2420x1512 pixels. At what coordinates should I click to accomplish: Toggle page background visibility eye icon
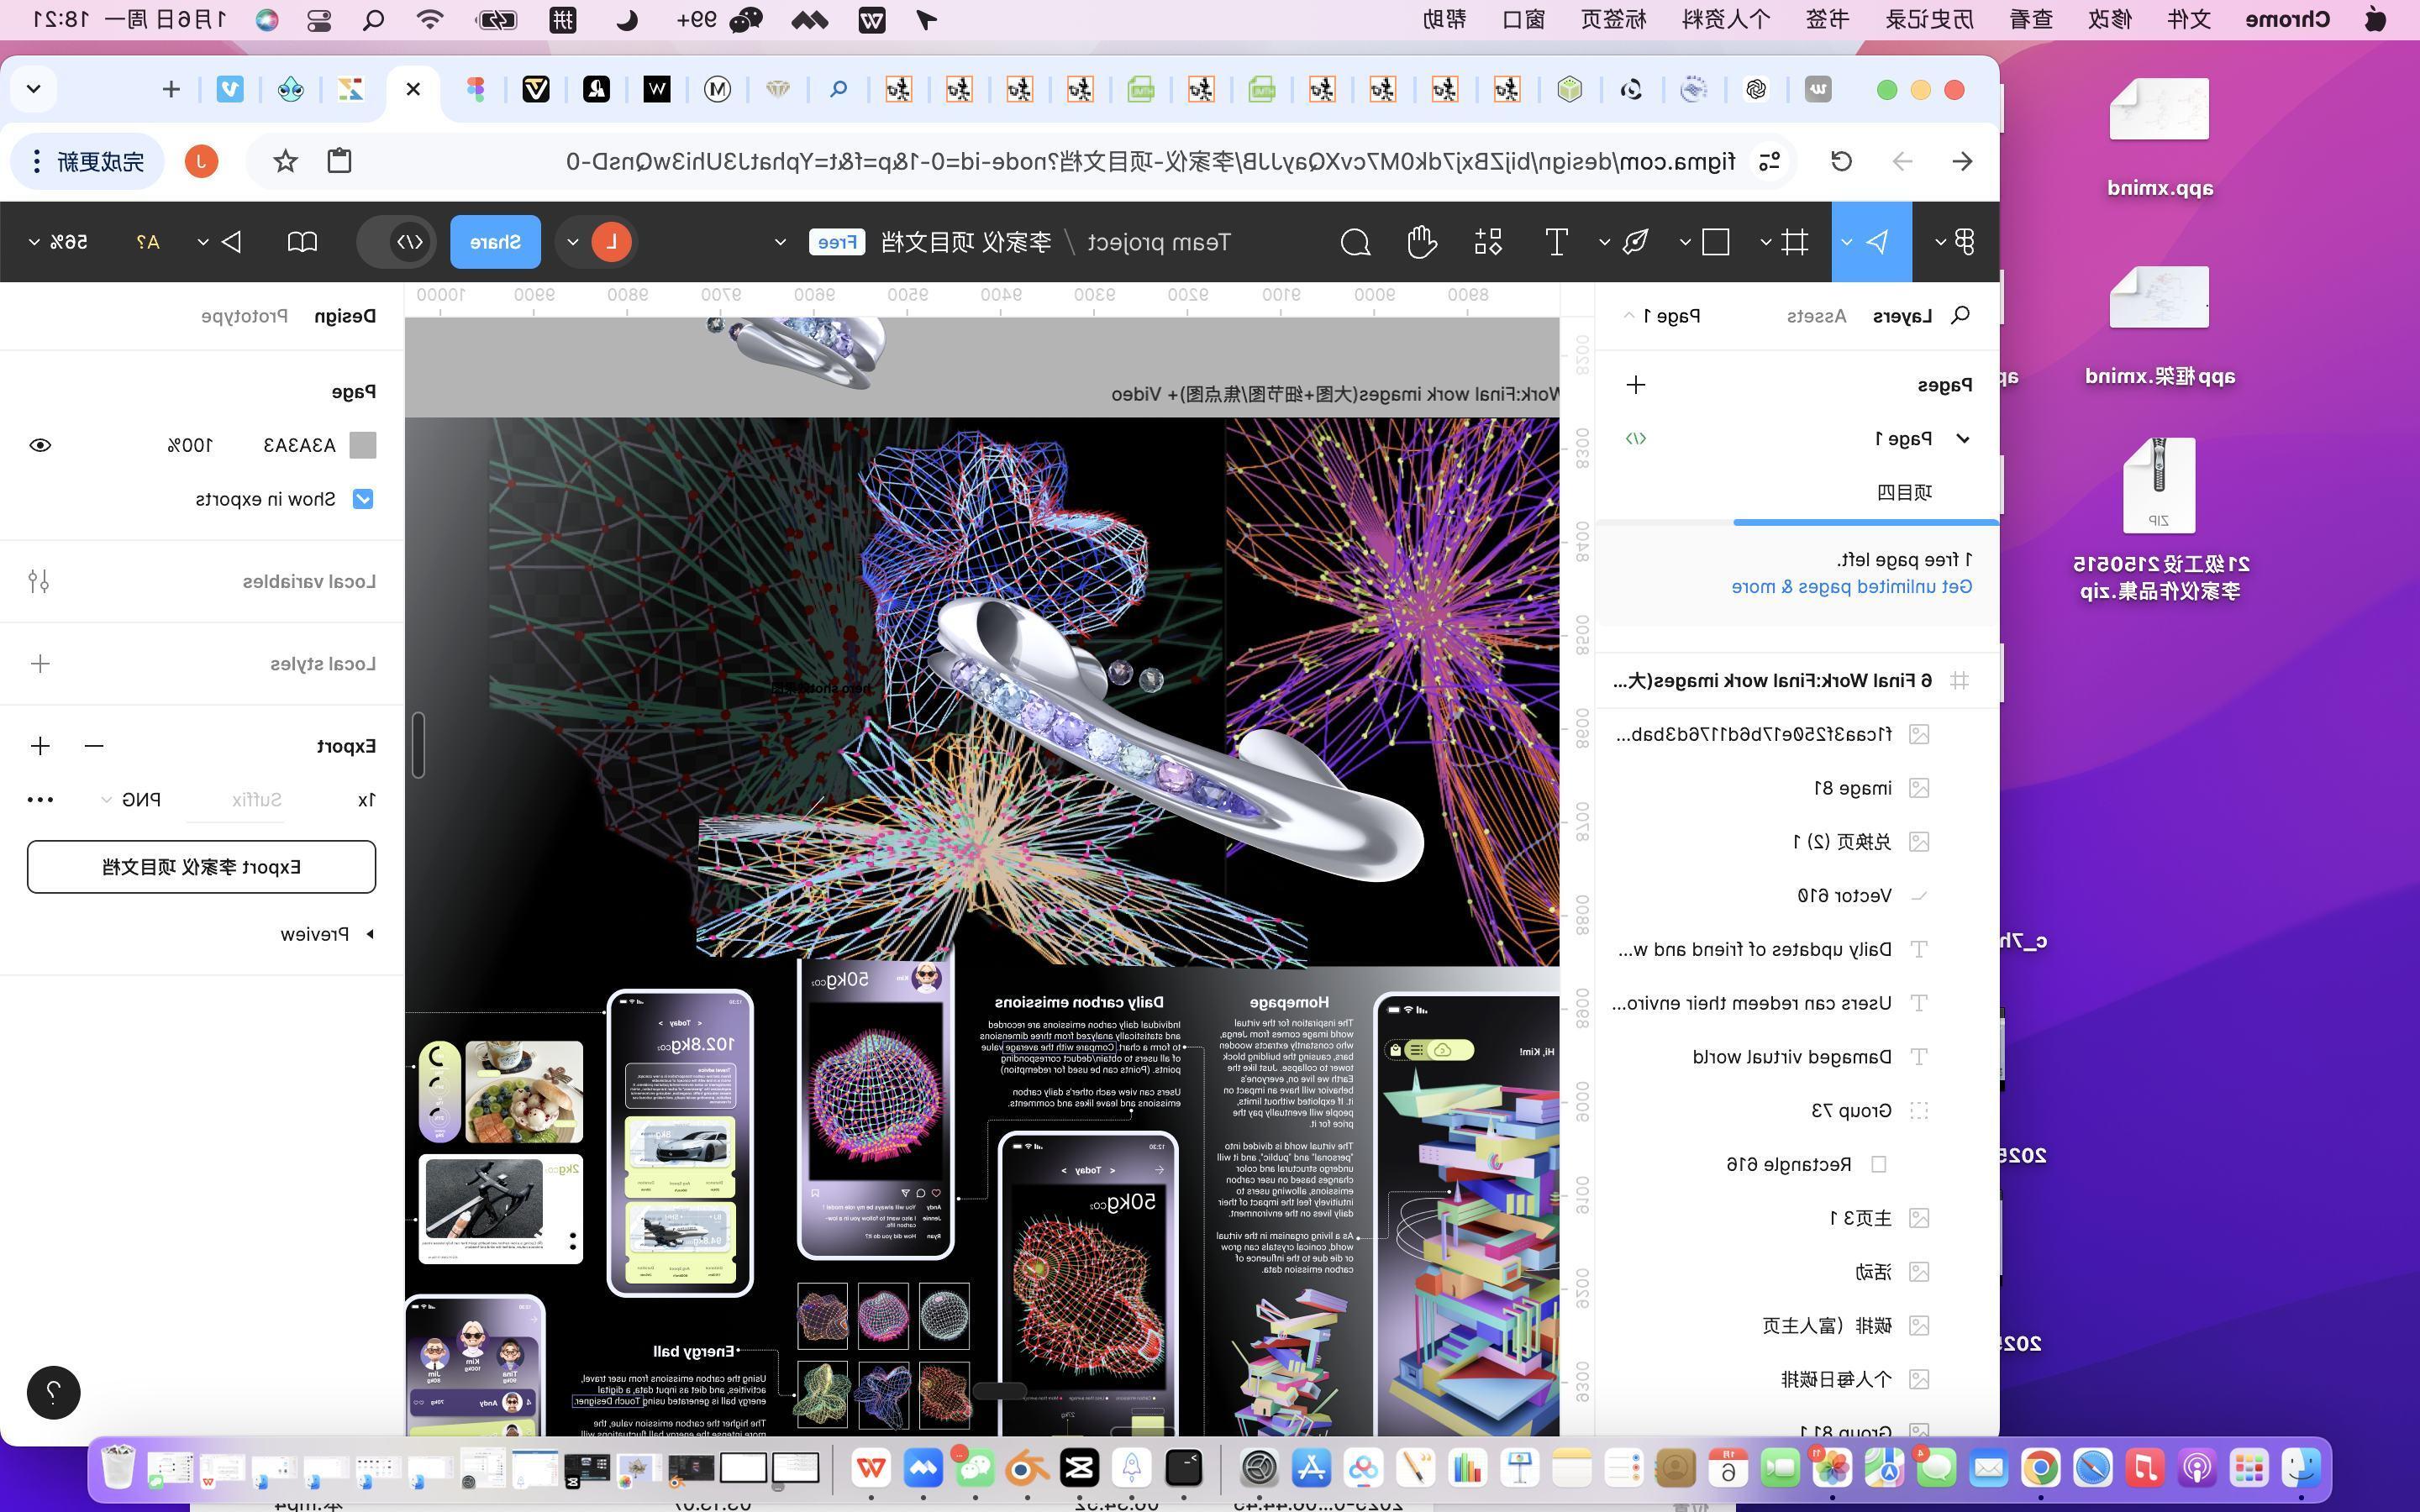click(x=40, y=445)
